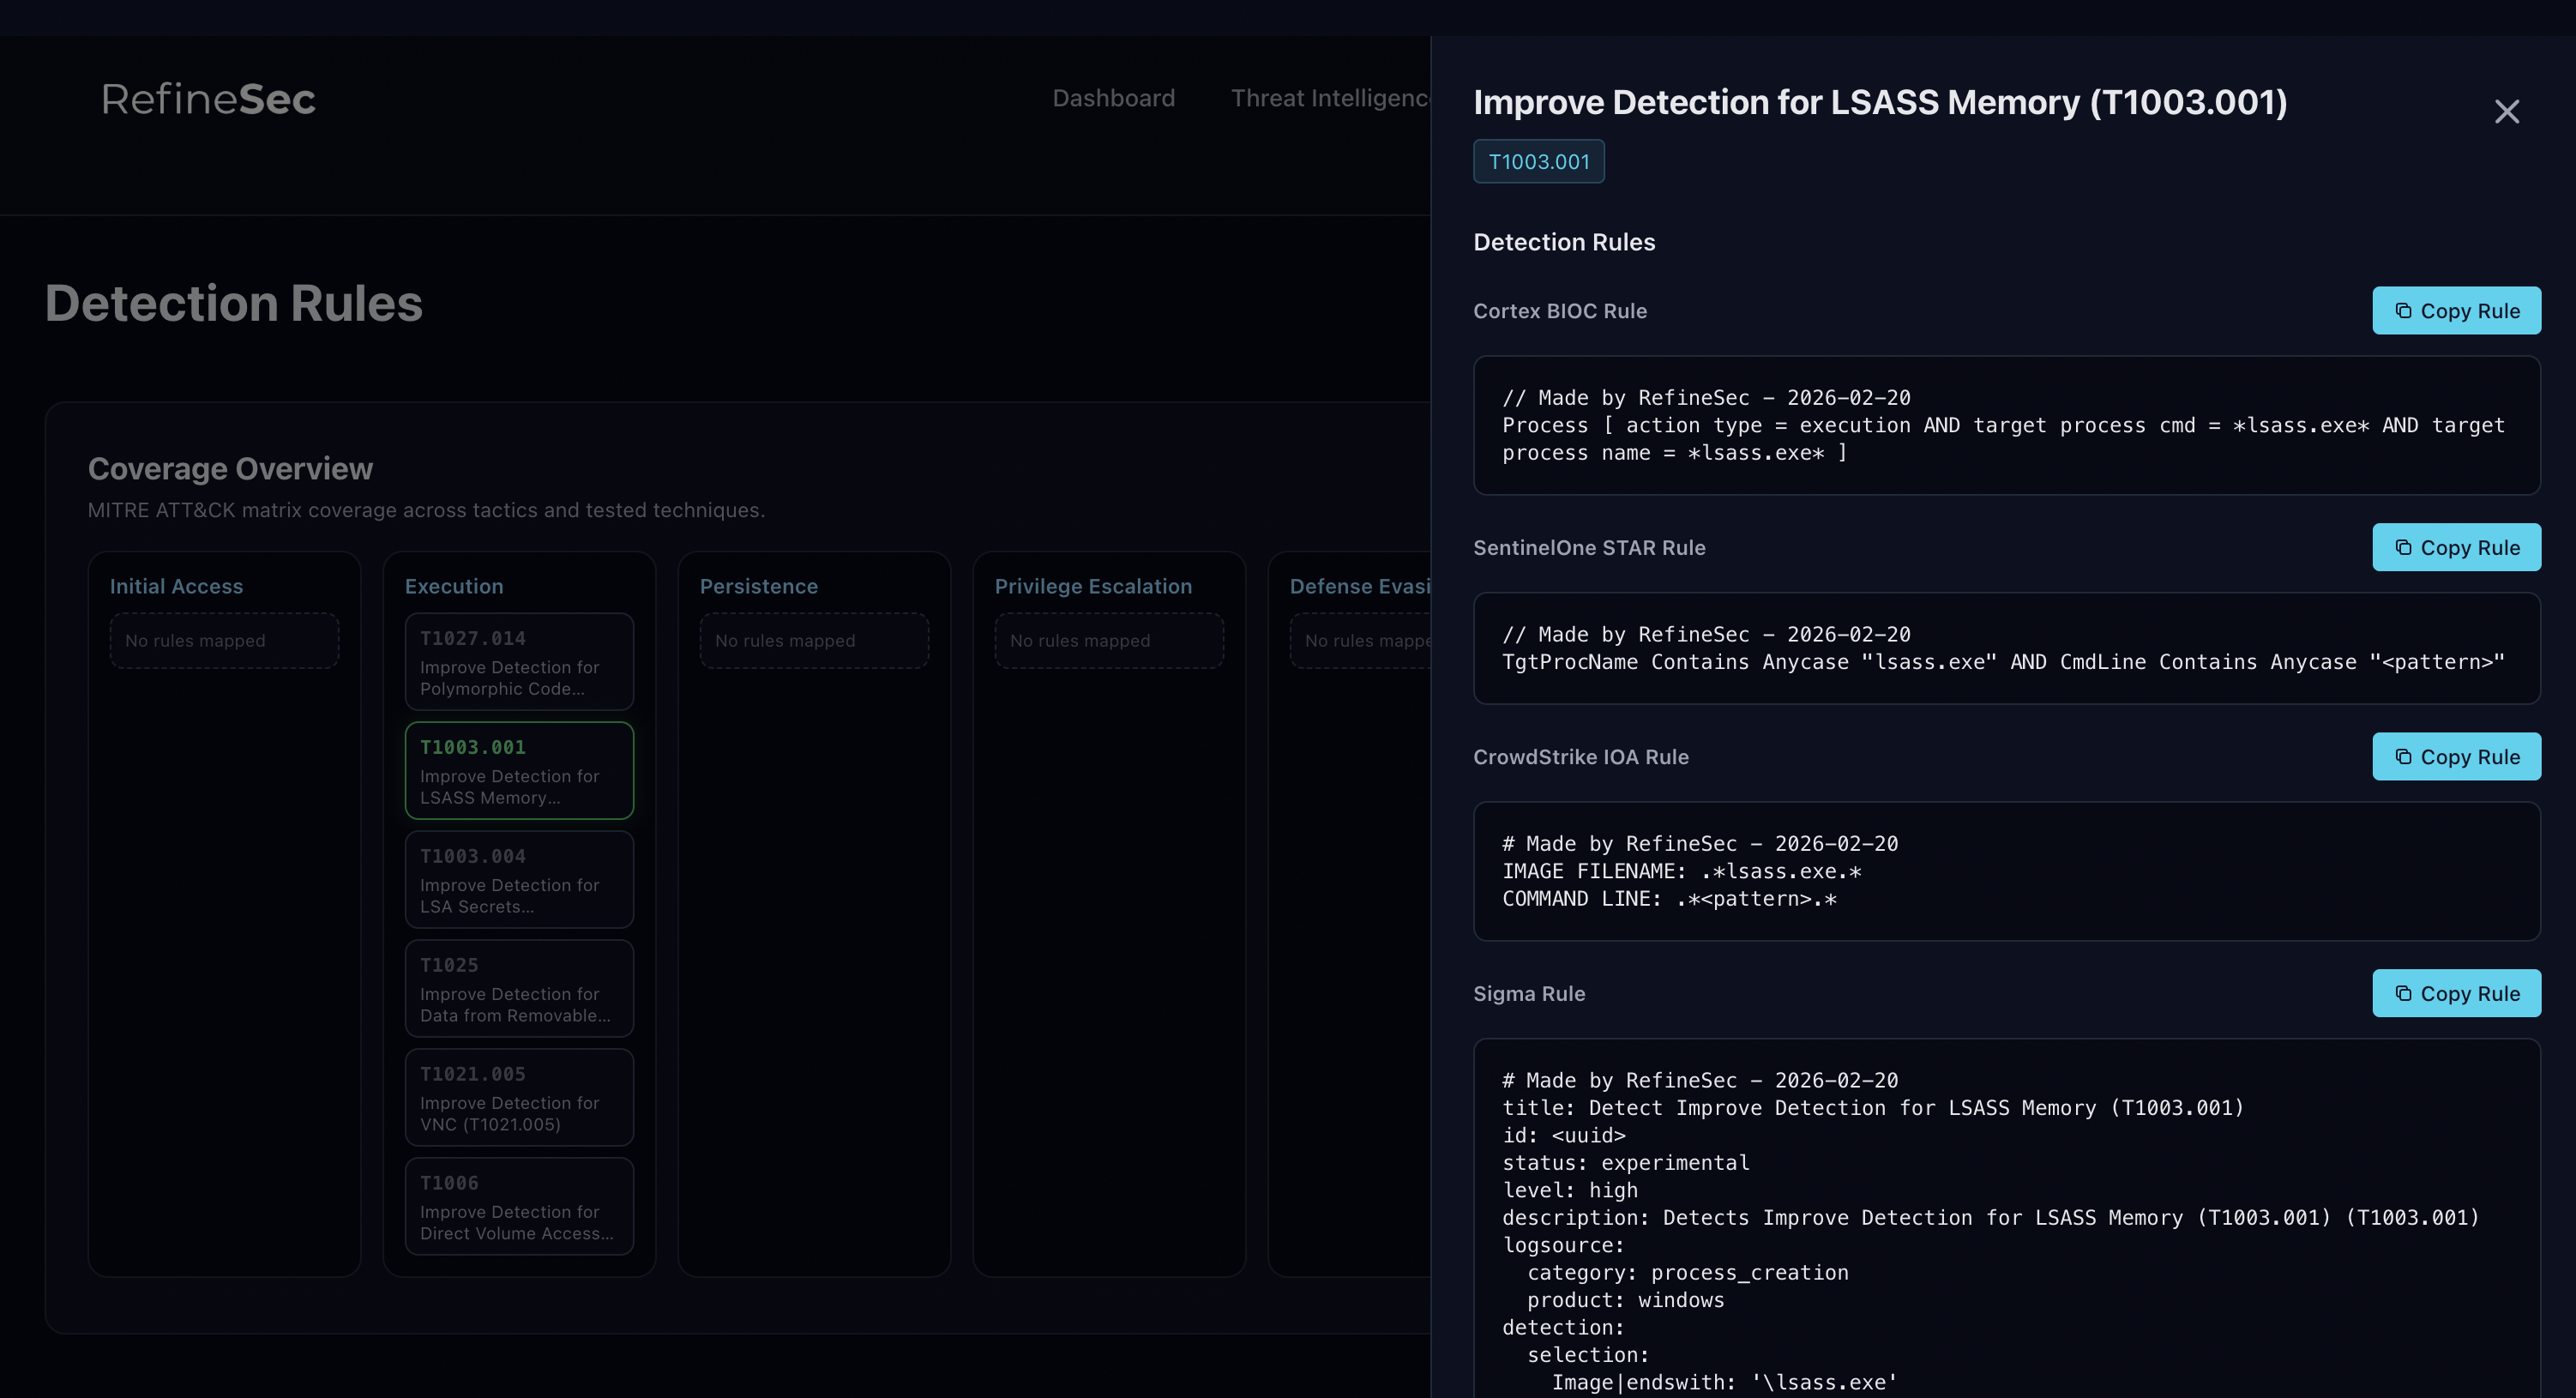Open the T1003.004 LSA Secrets card
This screenshot has width=2576, height=1398.
[x=519, y=880]
